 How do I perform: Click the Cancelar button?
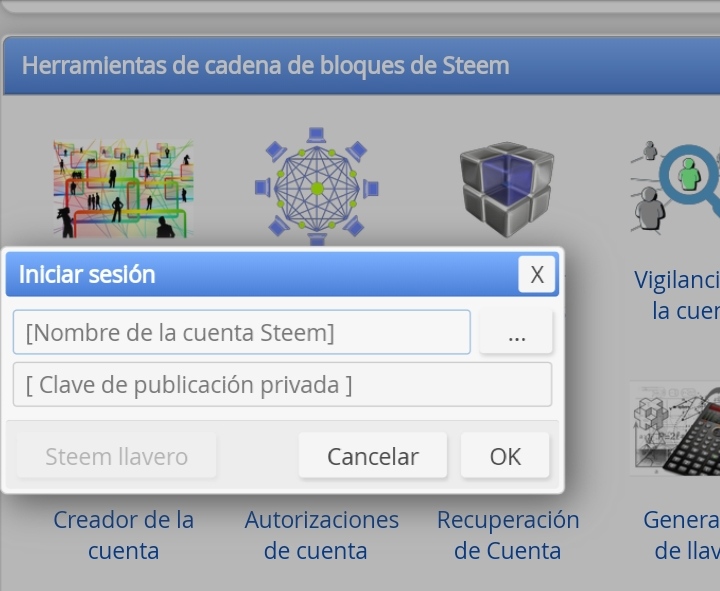(x=373, y=456)
